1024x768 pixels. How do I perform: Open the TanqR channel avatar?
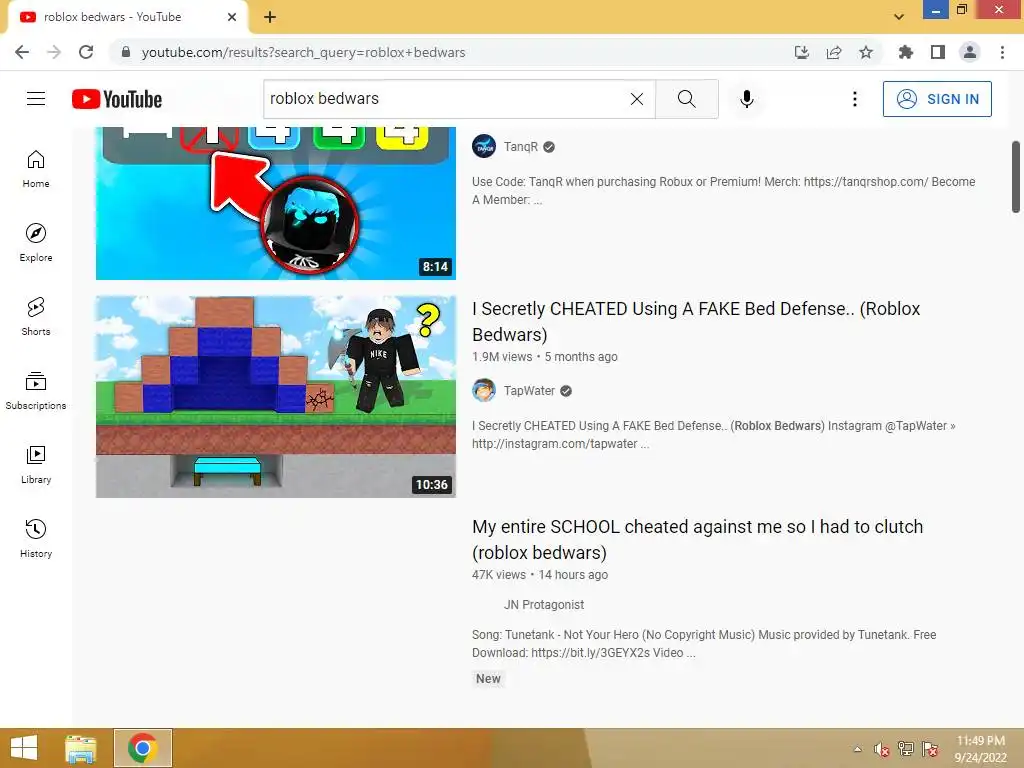point(484,146)
